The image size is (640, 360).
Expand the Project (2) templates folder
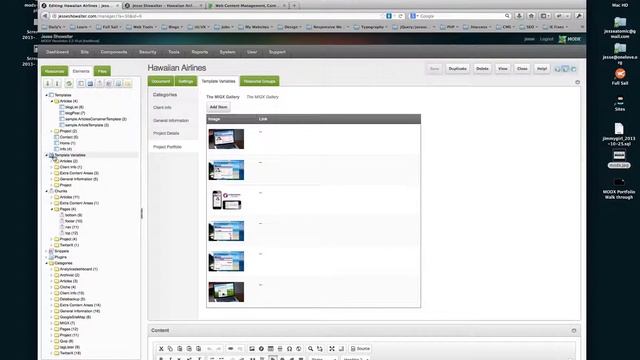point(52,131)
